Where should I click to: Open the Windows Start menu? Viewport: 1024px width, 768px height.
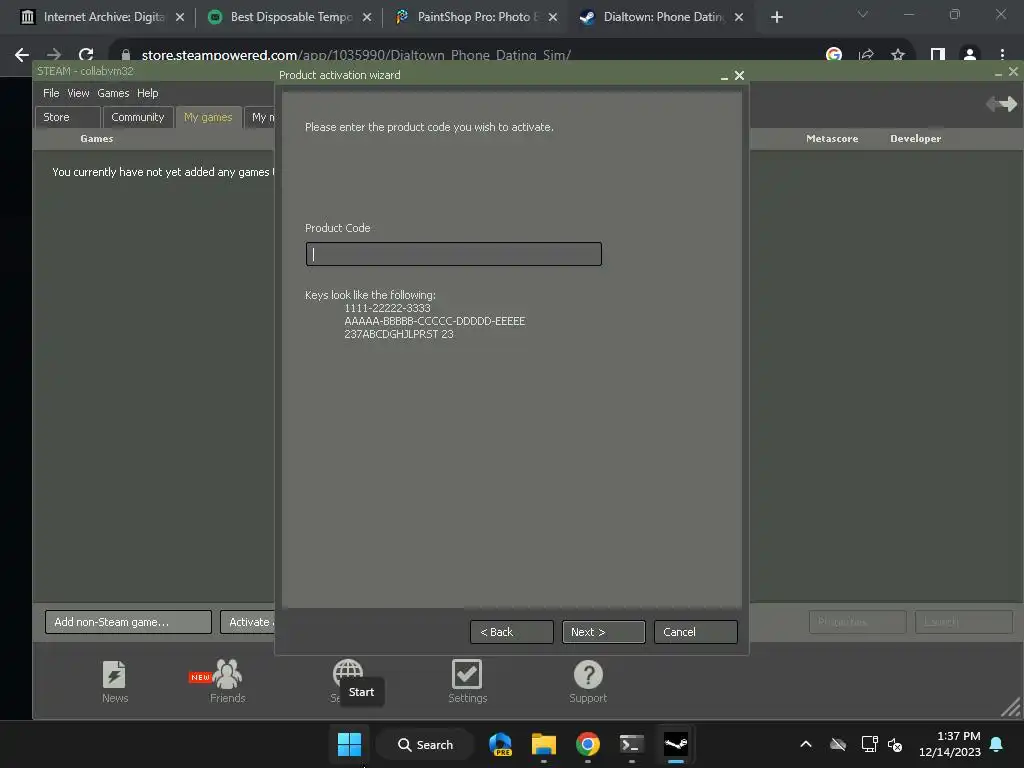(x=349, y=744)
